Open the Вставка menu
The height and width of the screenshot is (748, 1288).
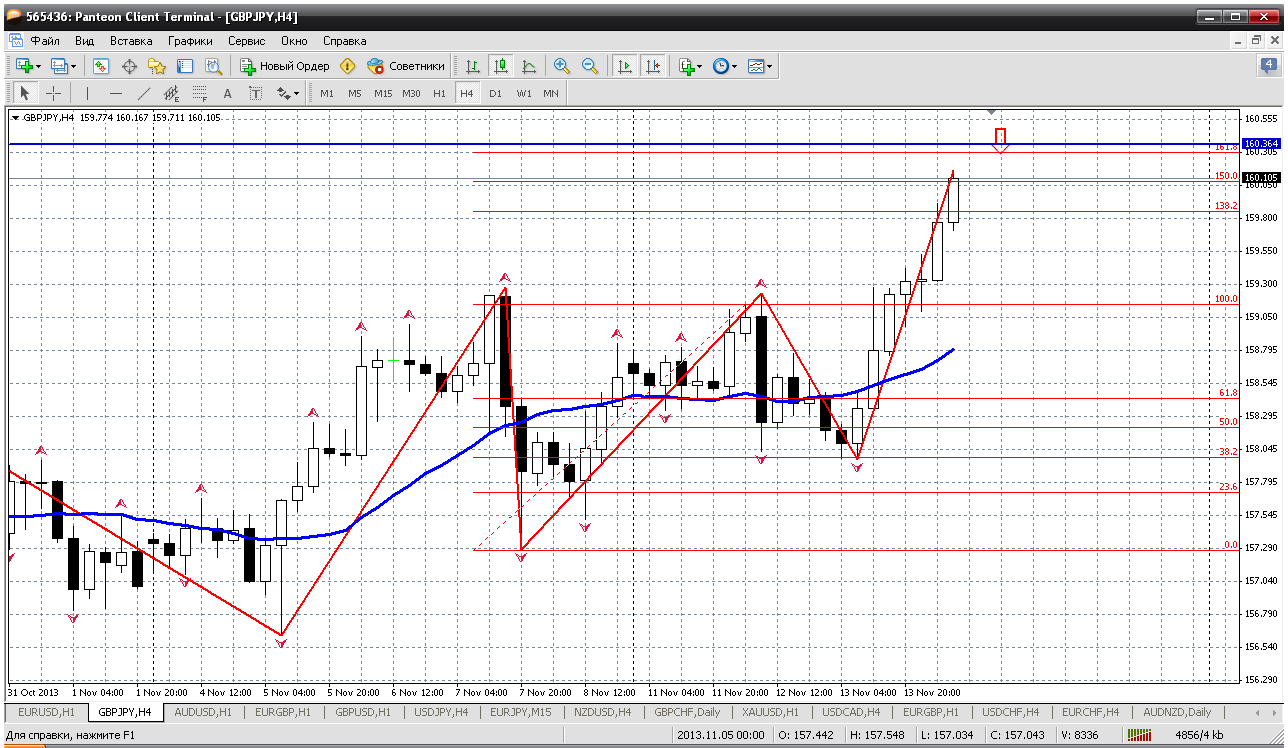(131, 41)
